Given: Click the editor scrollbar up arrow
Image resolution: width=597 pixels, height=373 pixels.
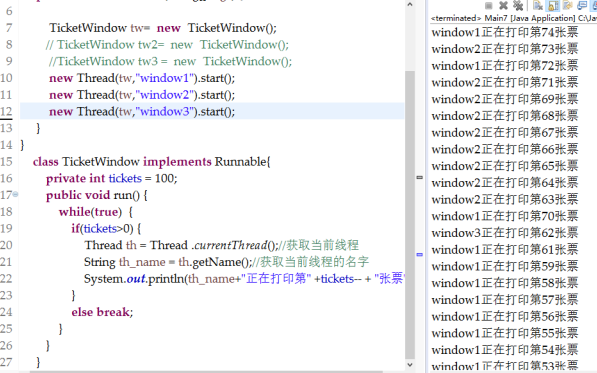Looking at the screenshot, I should click(410, 5).
